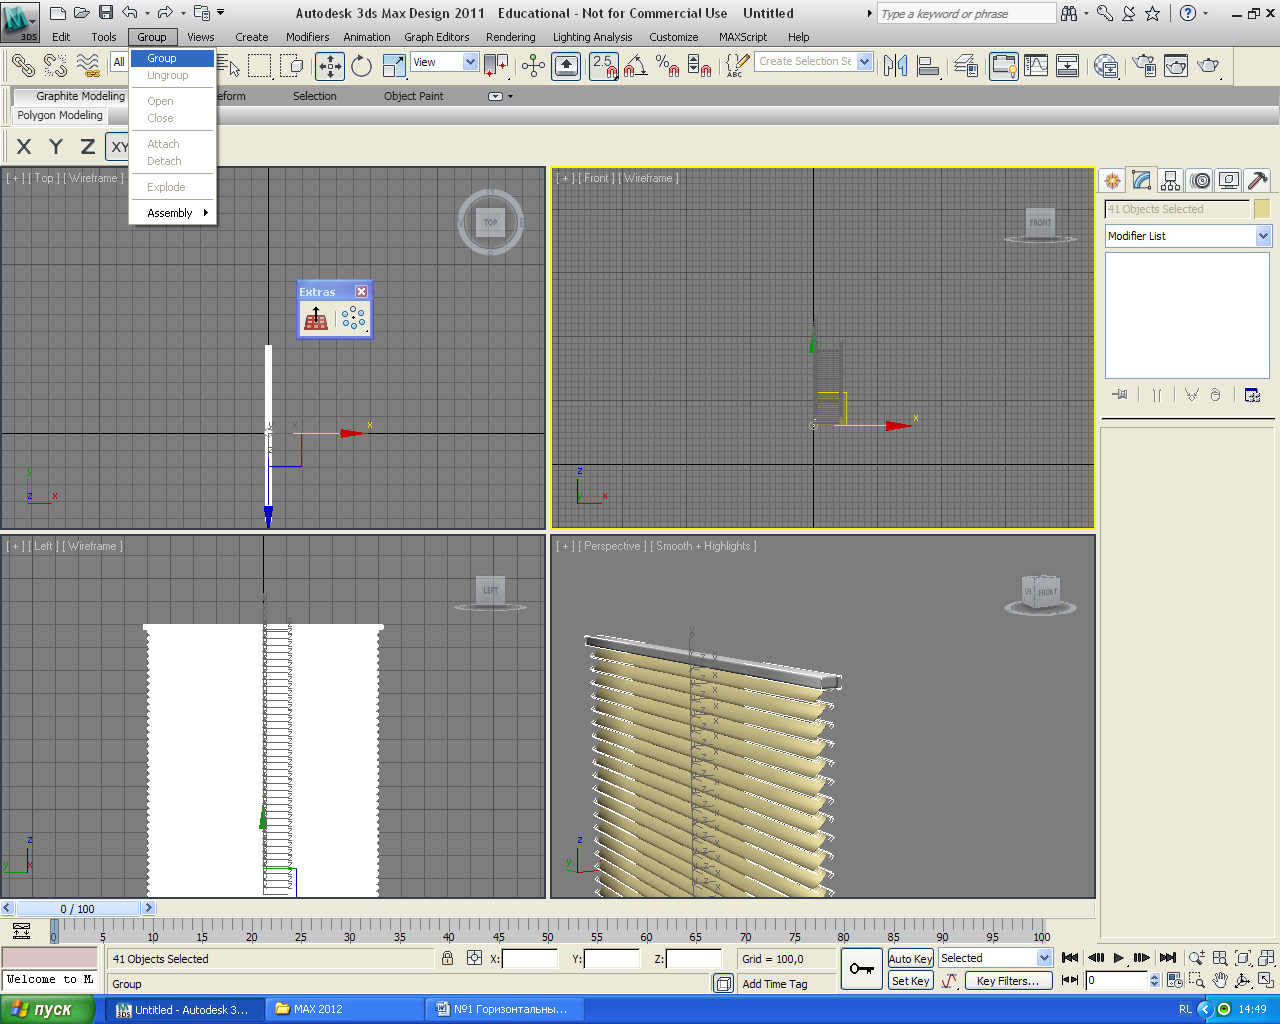
Task: Open the View reference coordinate dropdown
Action: (x=445, y=62)
